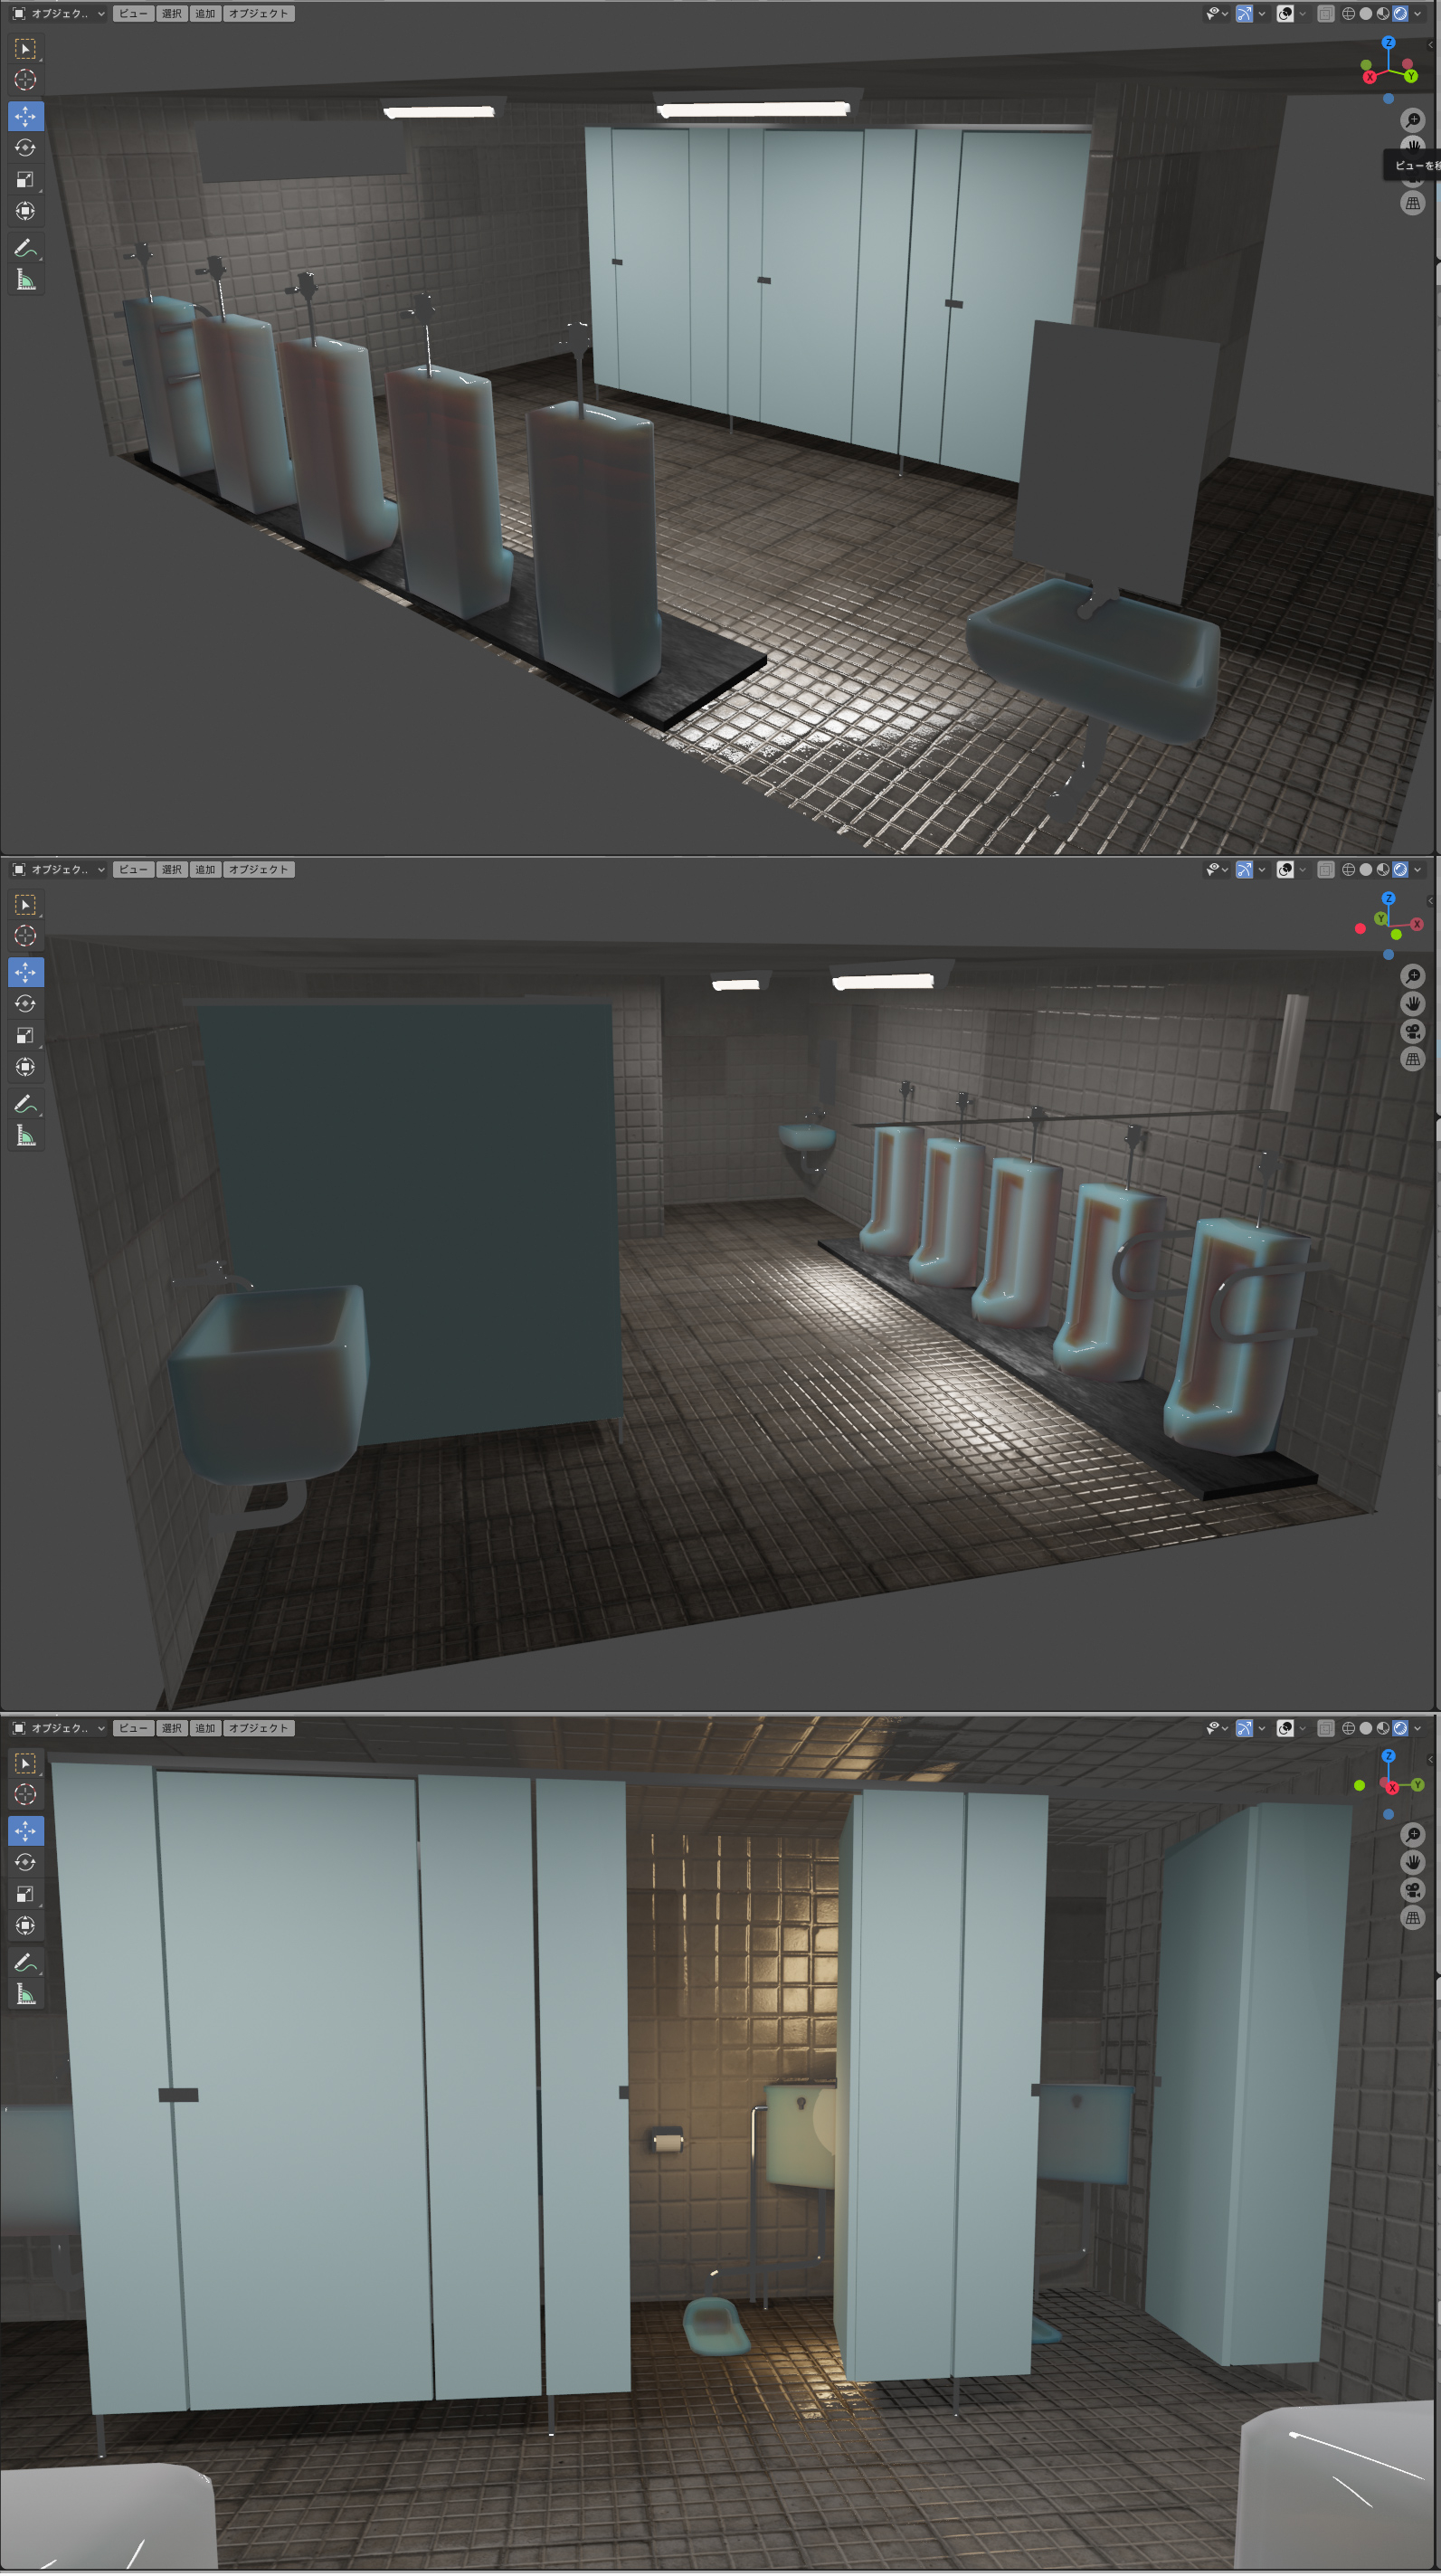Image resolution: width=1441 pixels, height=2576 pixels.
Task: Select the Rotate tool in top viewport
Action: 25,148
